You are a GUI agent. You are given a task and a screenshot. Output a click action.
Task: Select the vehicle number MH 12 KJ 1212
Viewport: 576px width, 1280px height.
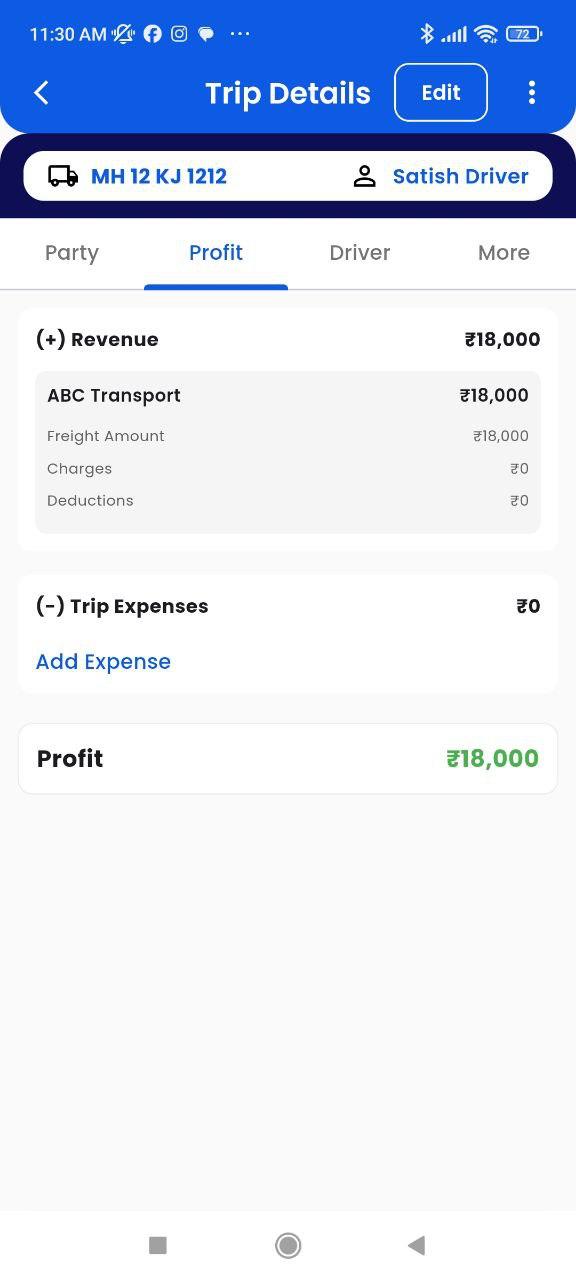(x=159, y=175)
